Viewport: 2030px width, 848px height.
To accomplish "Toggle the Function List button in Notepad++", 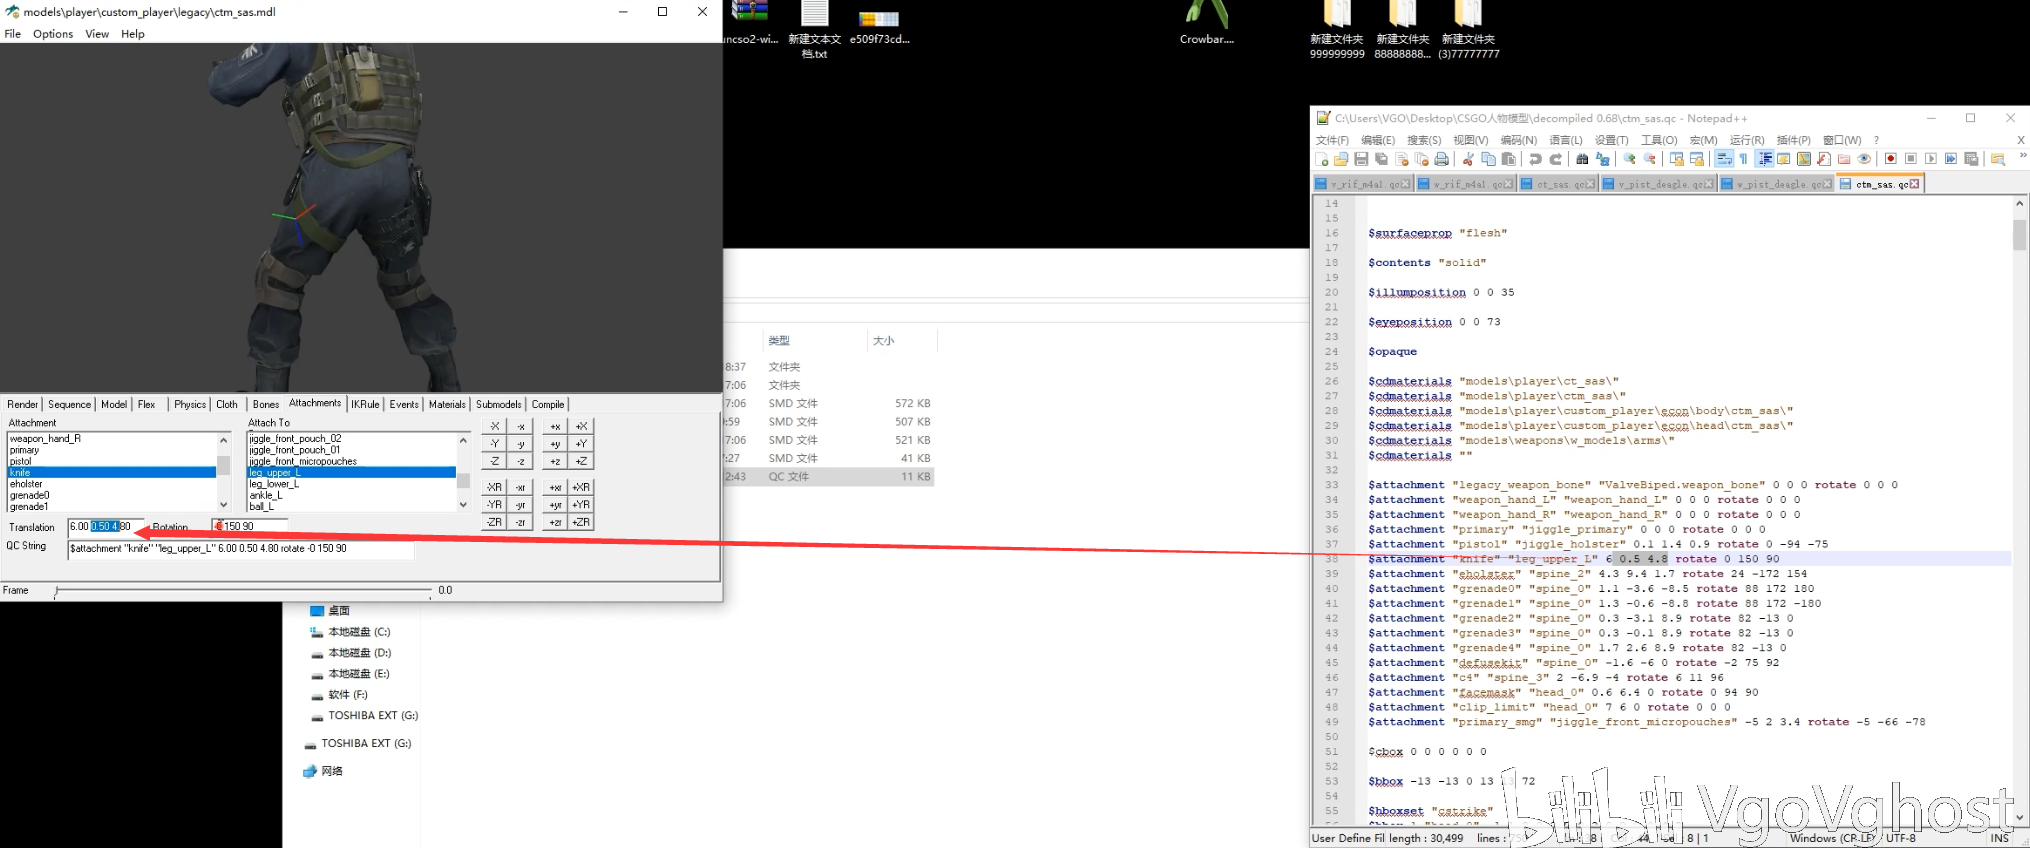I will pyautogui.click(x=1823, y=159).
